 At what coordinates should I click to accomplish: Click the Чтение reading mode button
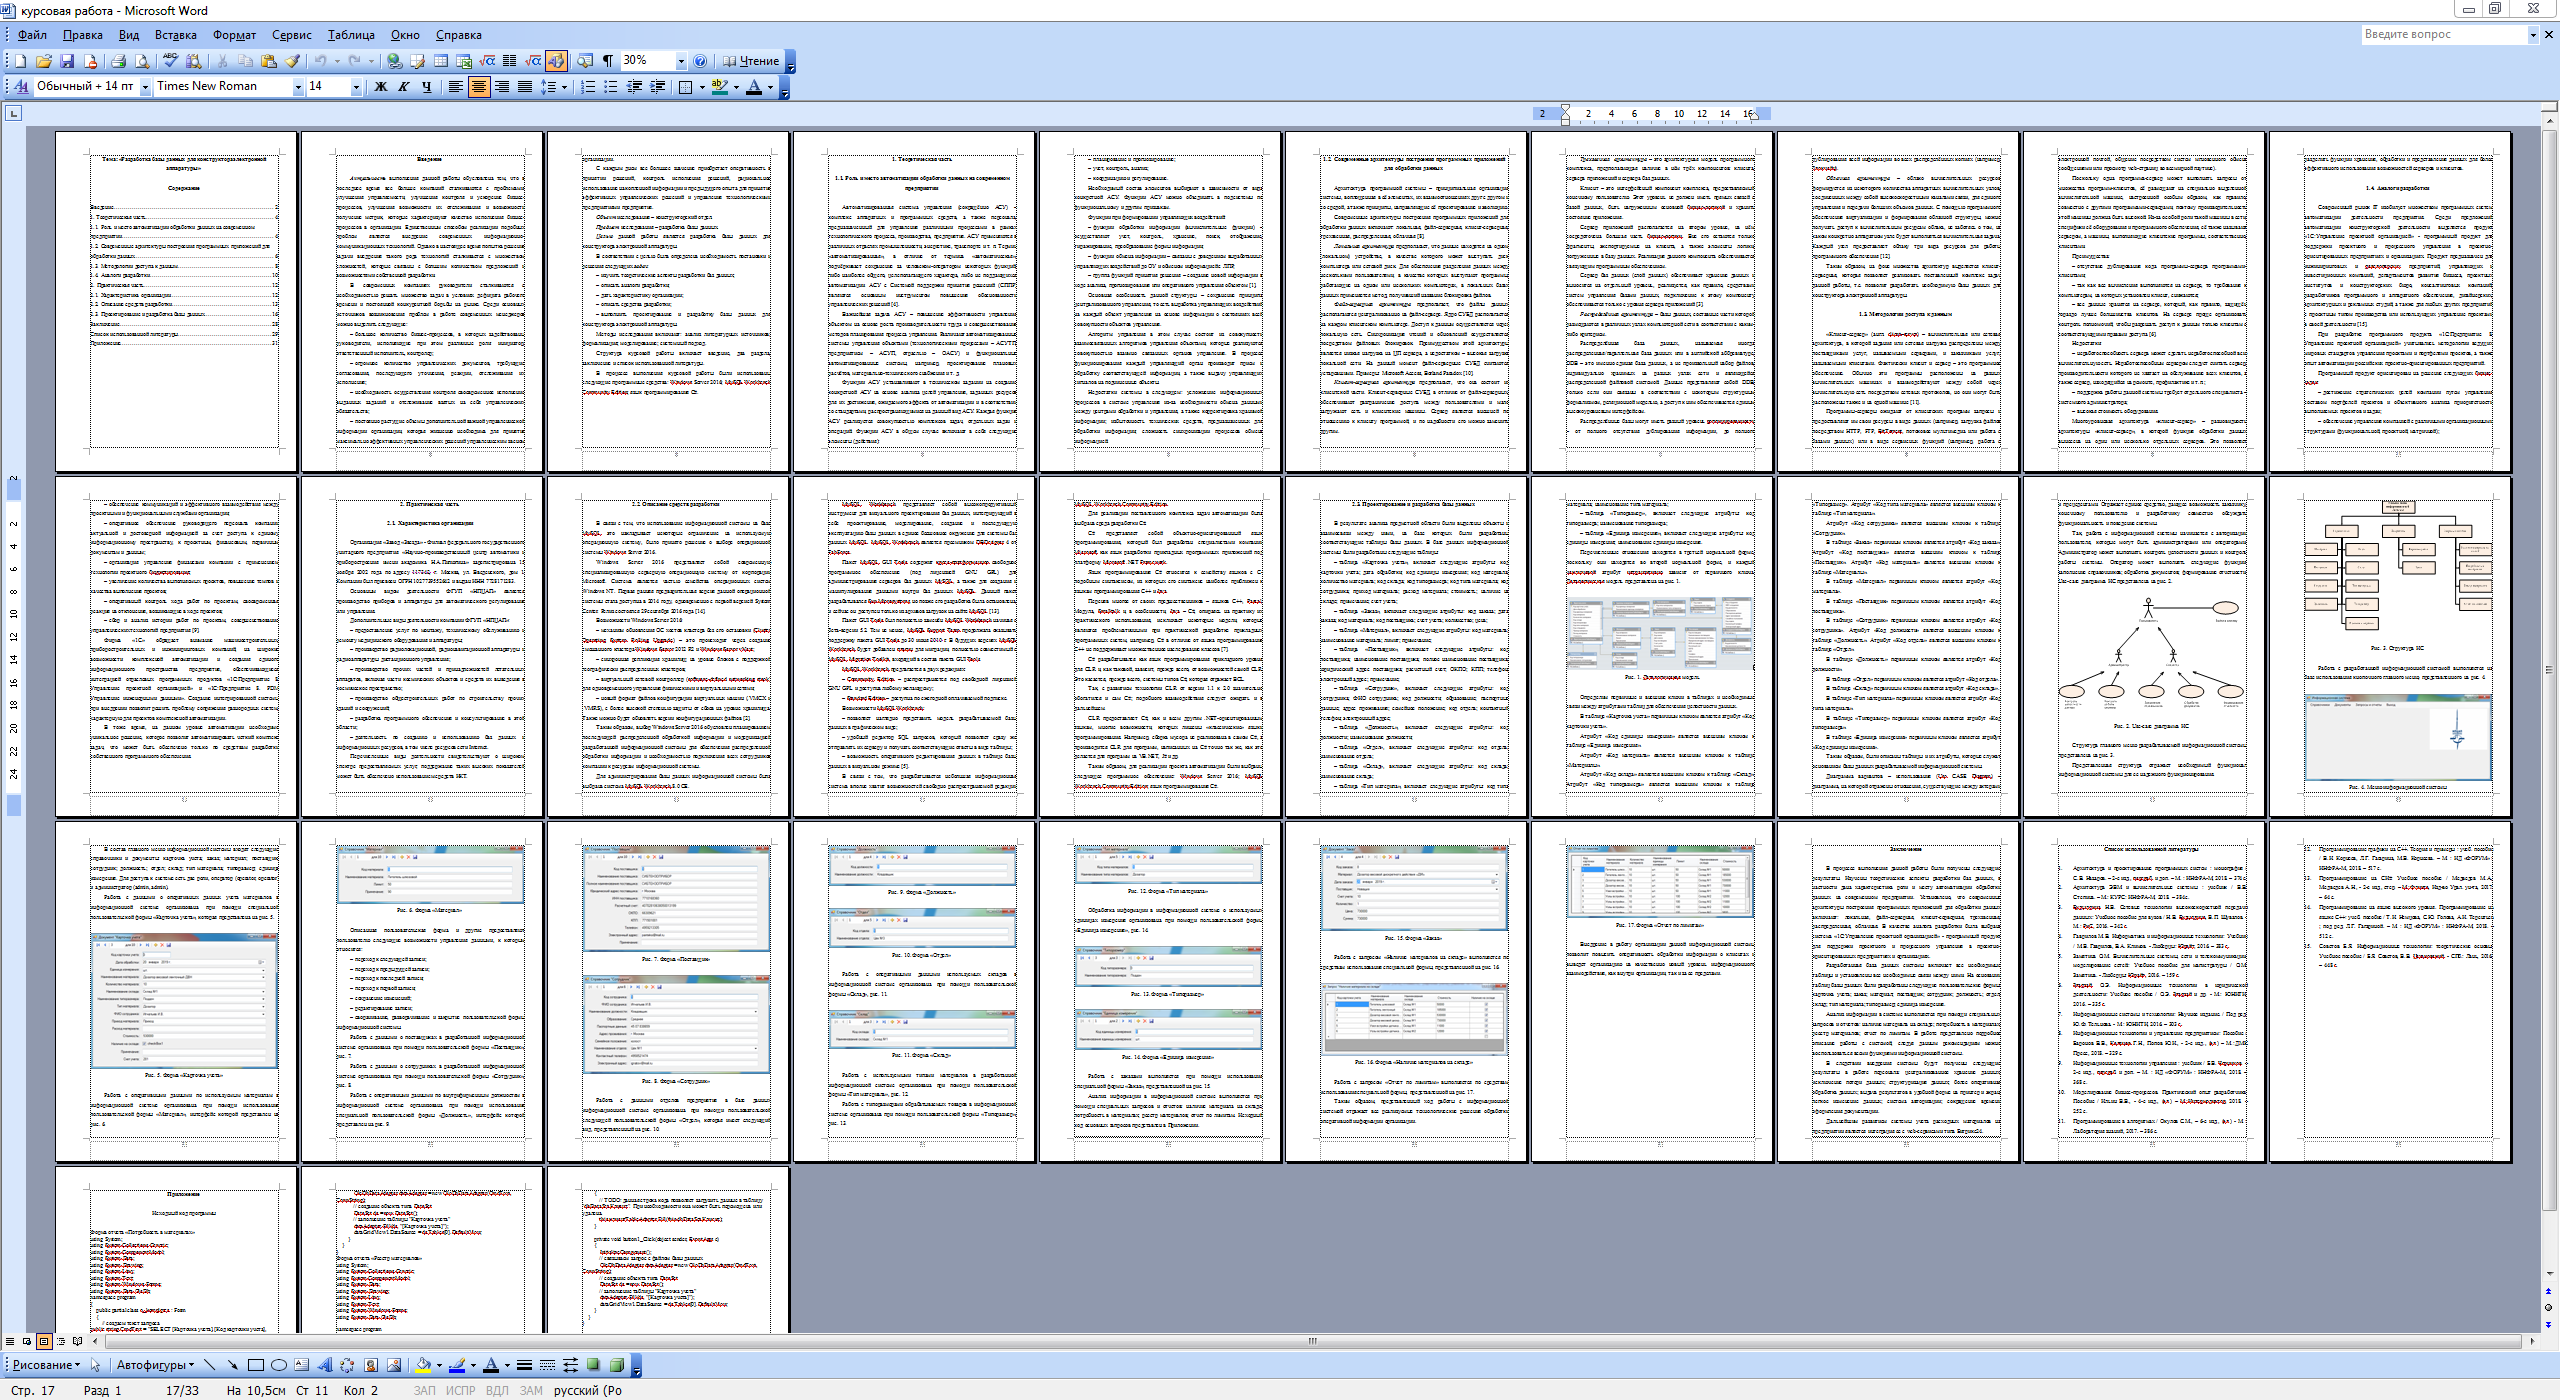750,61
